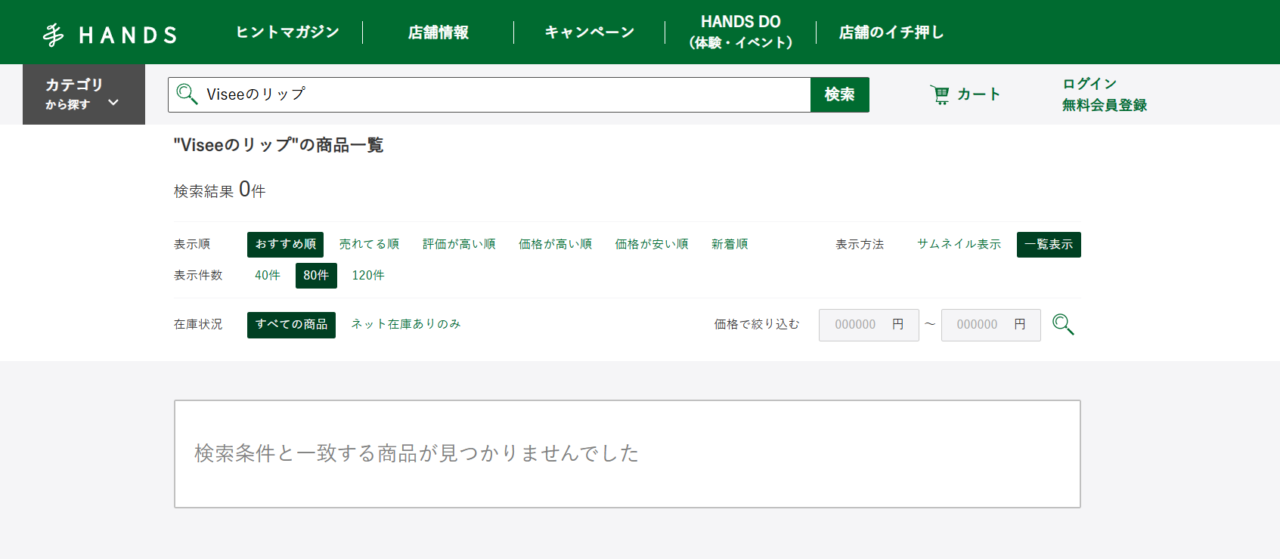1280x559 pixels.
Task: Open the カート link
Action: (x=965, y=94)
